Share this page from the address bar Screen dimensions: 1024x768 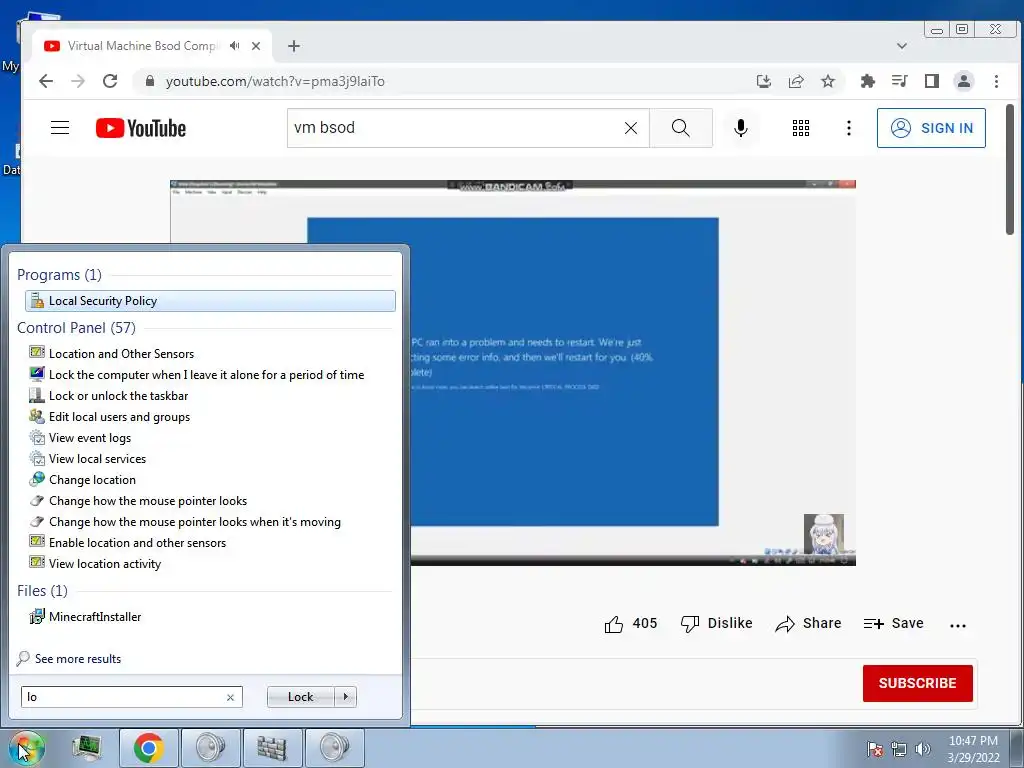click(x=795, y=81)
